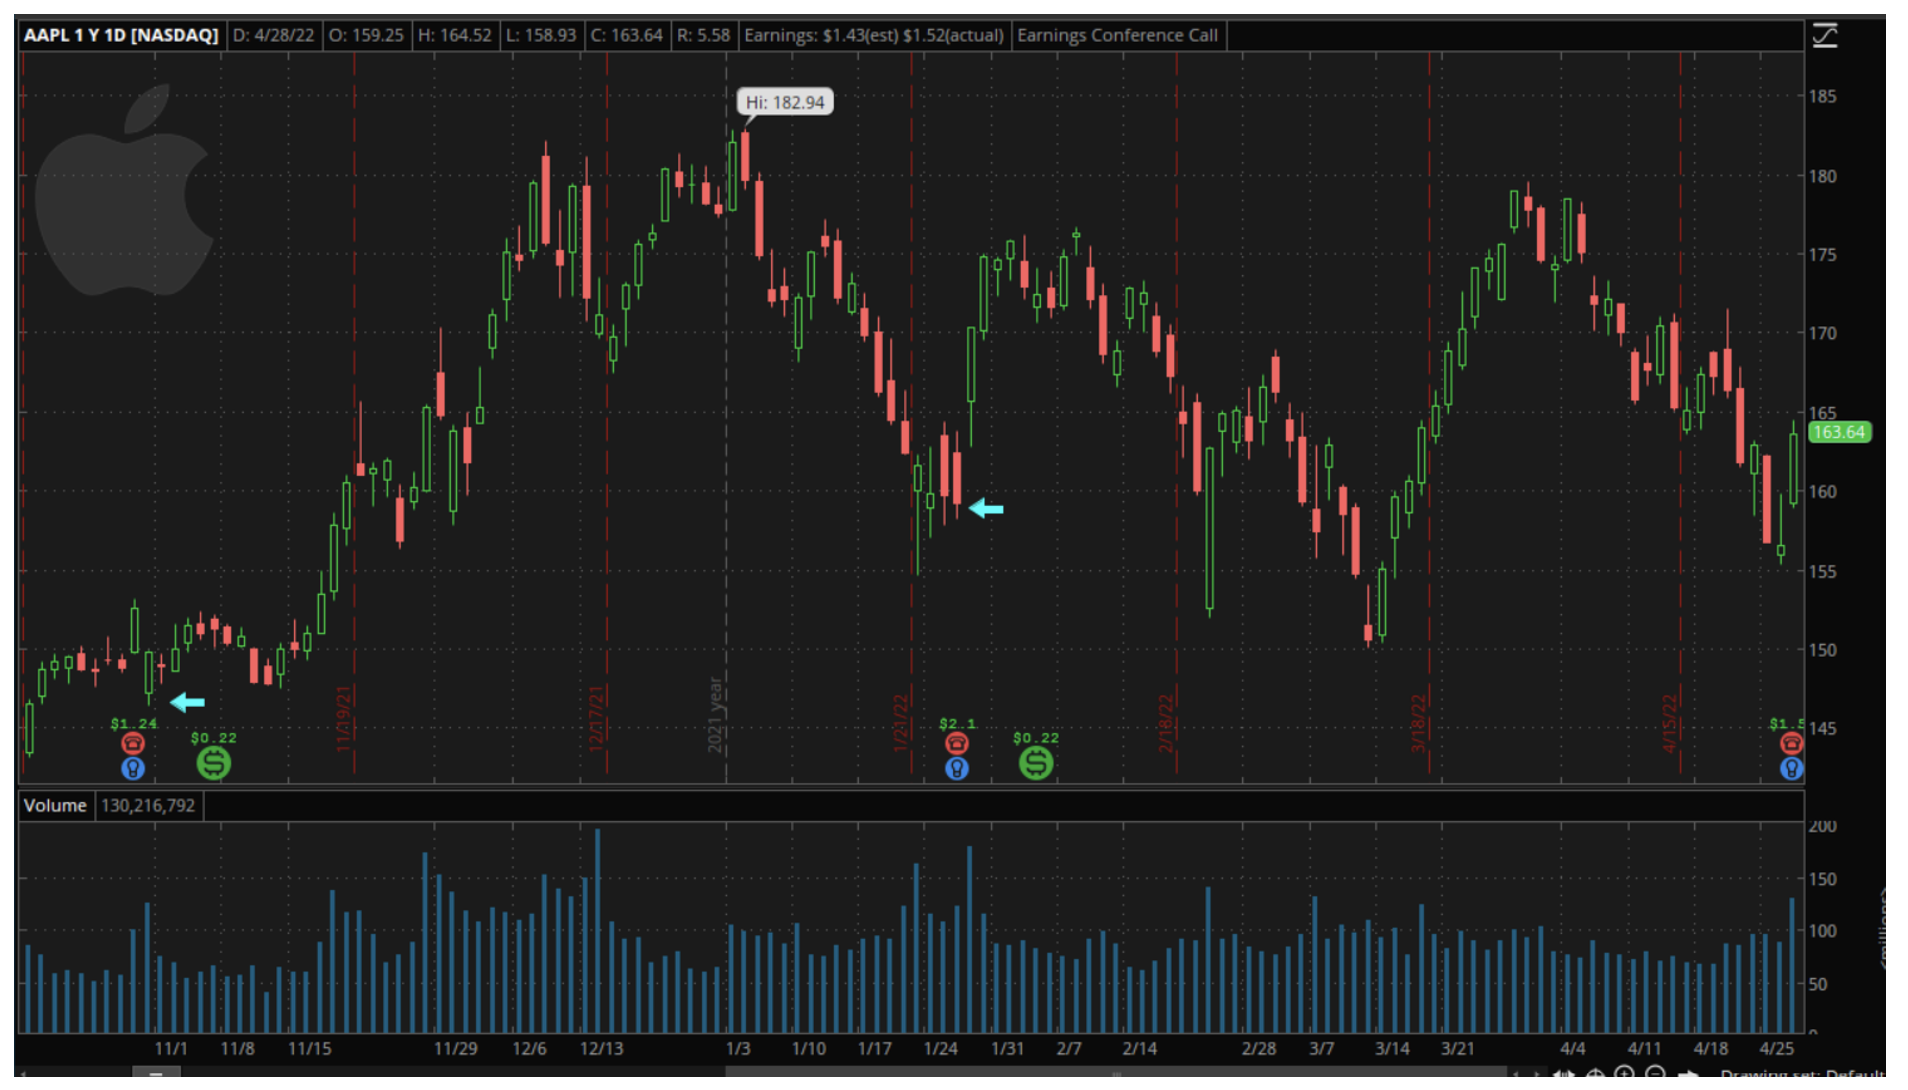Screen dimensions: 1908x1090
Task: Click the blue lightbulb icon at the chart's right edge
Action: click(1791, 768)
